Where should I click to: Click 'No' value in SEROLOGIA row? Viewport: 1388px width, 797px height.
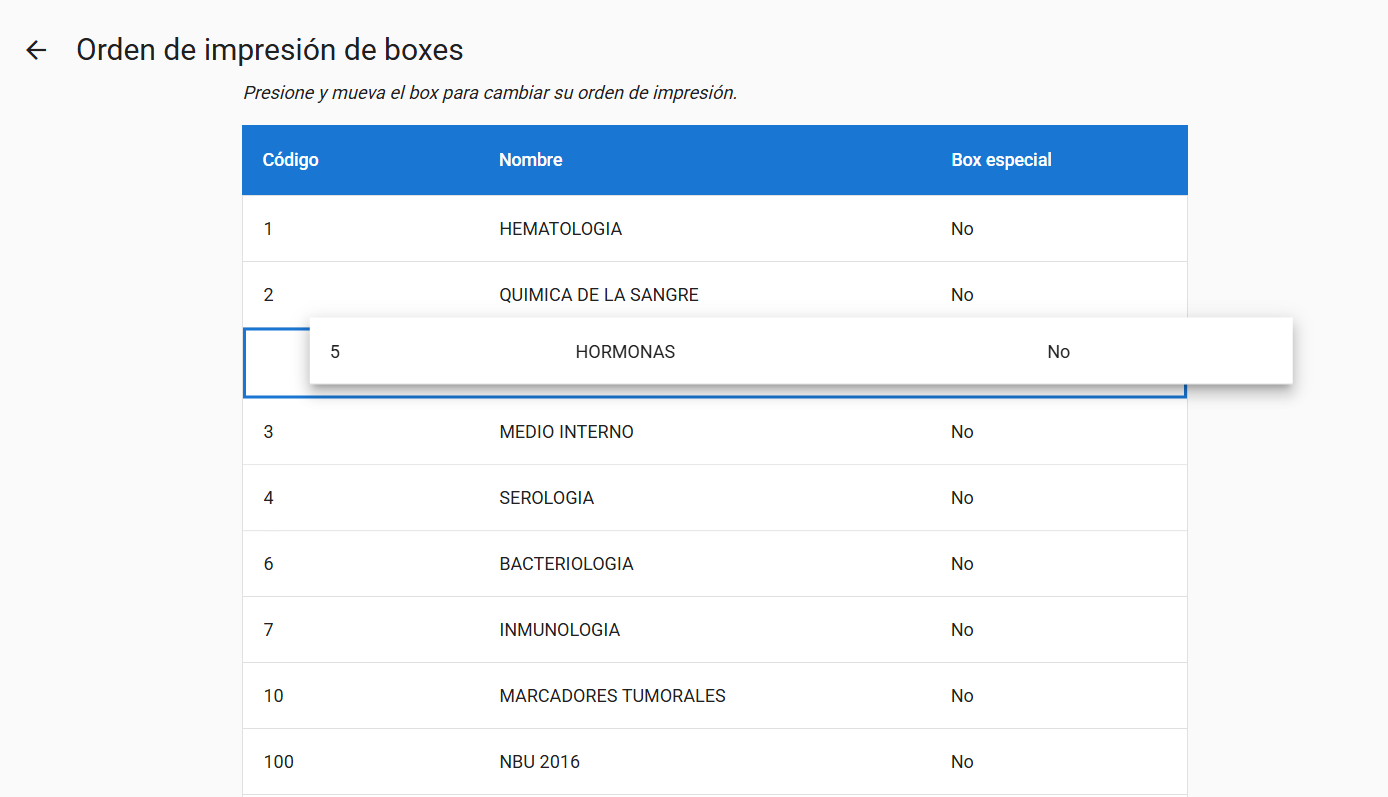click(962, 498)
